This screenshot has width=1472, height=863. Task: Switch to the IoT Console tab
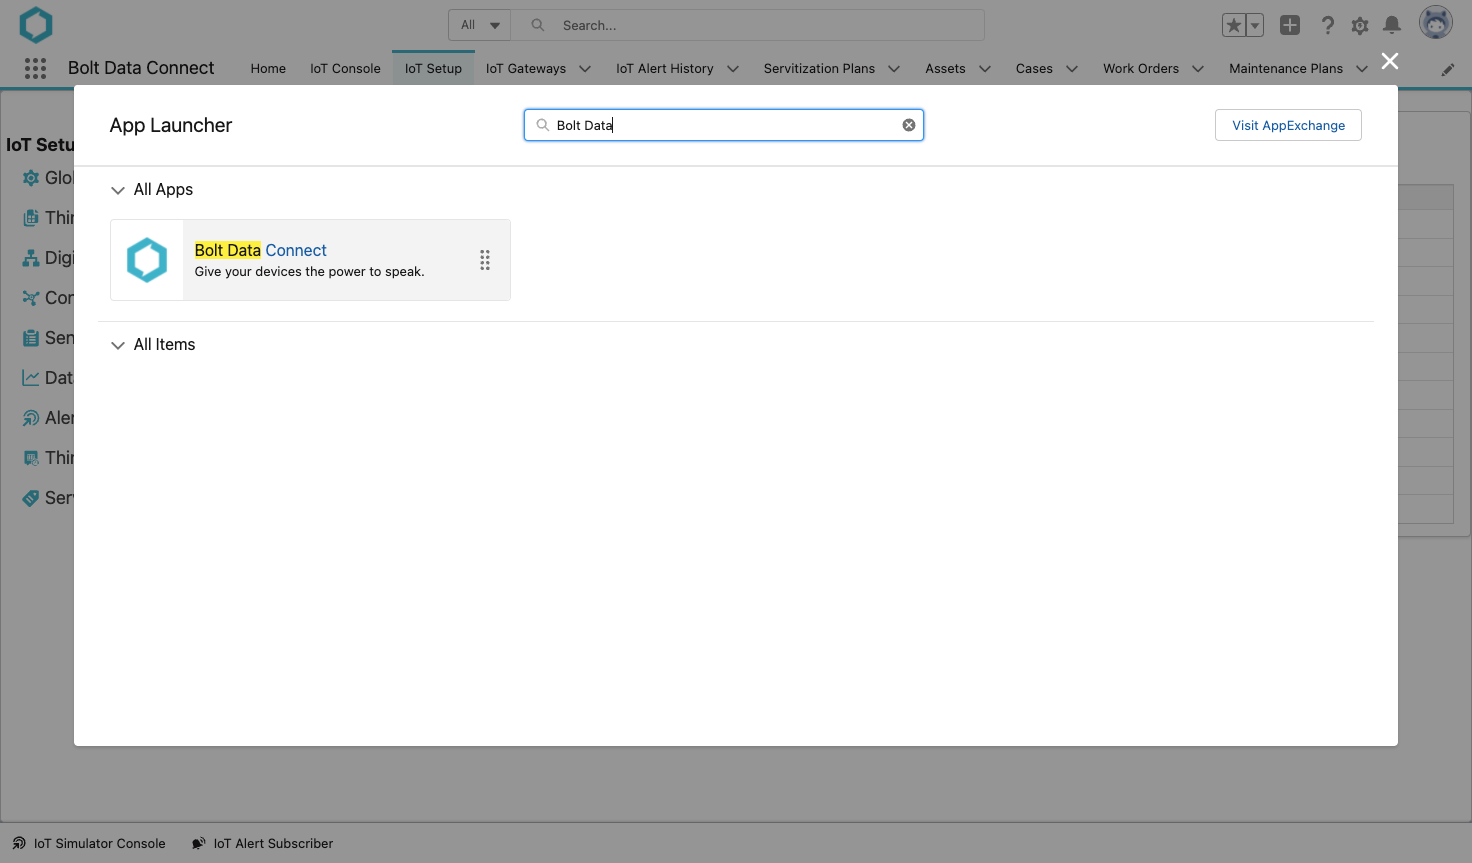(x=345, y=68)
